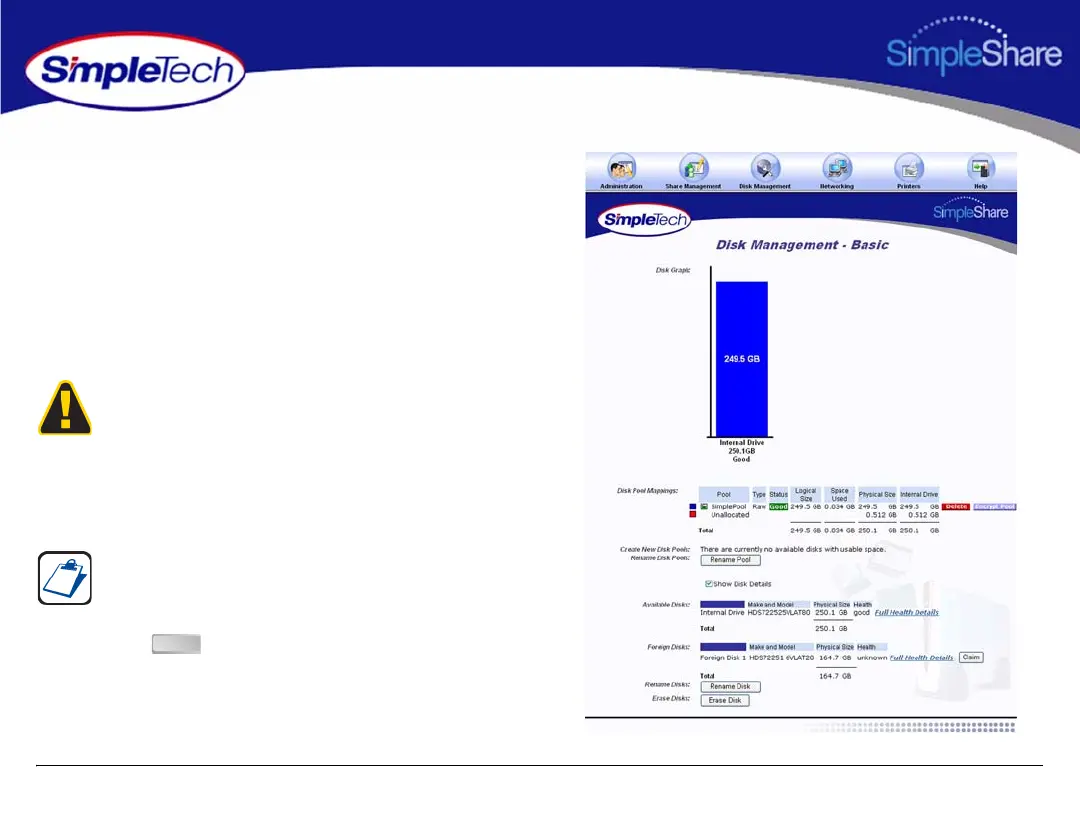
Task: Open the Administration section icon
Action: pos(621,167)
